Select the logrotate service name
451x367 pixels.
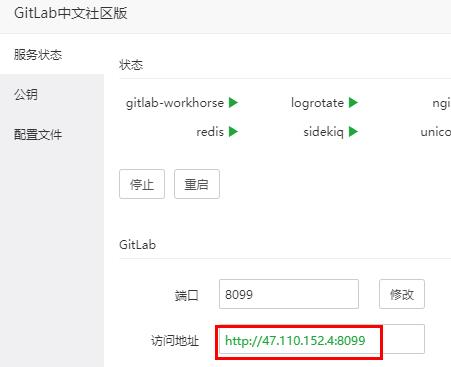click(x=317, y=103)
